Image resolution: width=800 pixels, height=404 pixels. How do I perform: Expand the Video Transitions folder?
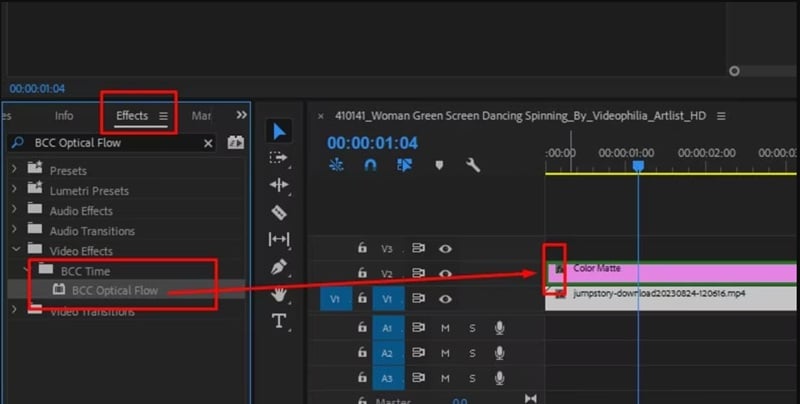click(x=14, y=309)
